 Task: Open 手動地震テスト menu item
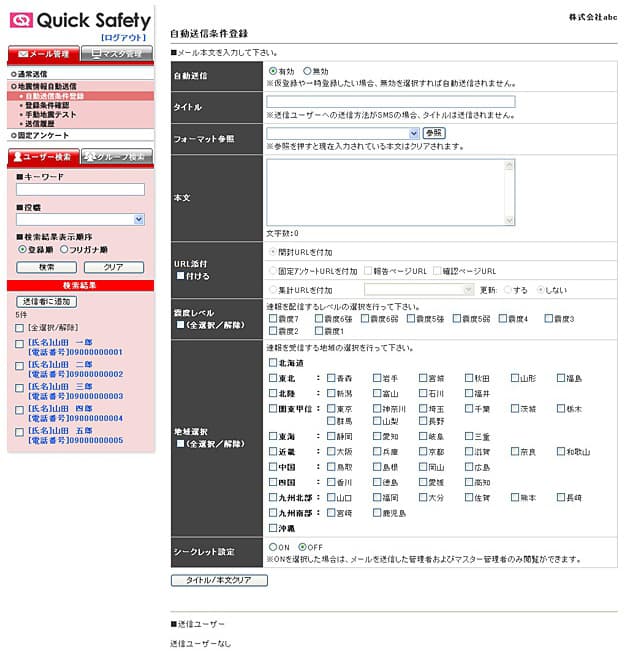tap(50, 114)
